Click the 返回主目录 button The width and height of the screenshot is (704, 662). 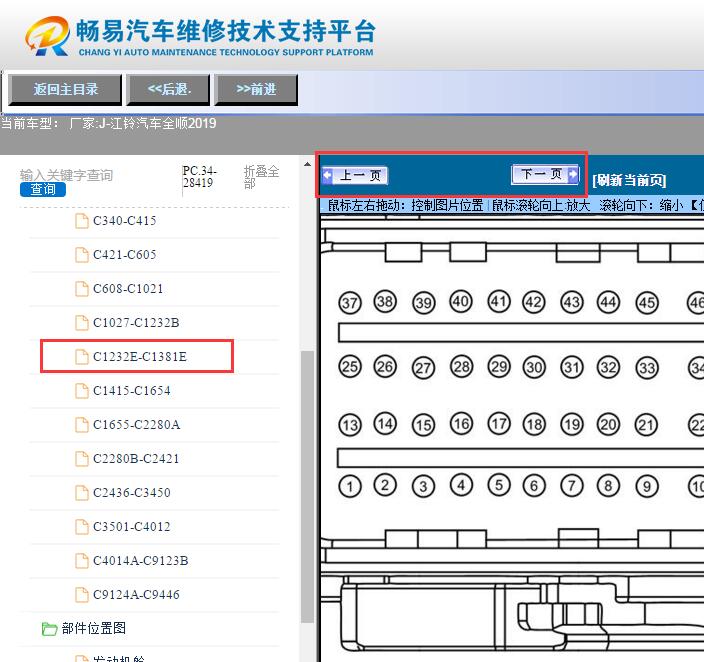65,89
